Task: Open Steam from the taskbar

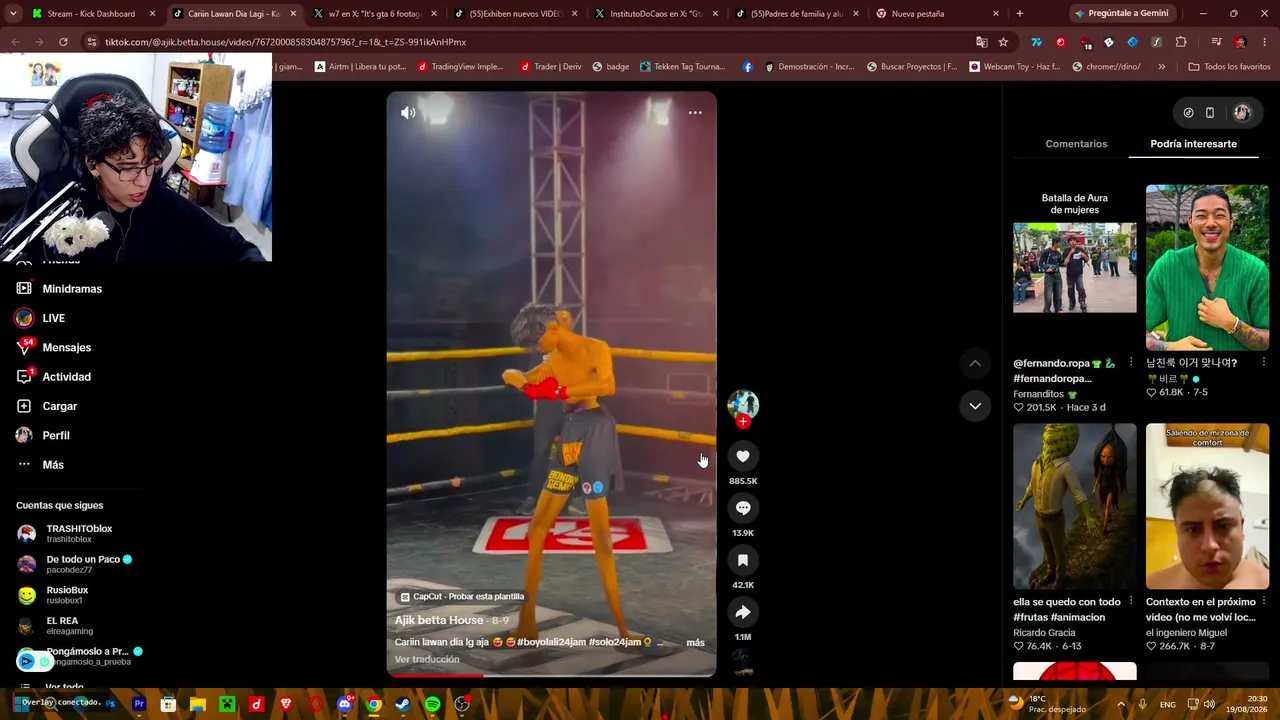Action: (x=403, y=704)
